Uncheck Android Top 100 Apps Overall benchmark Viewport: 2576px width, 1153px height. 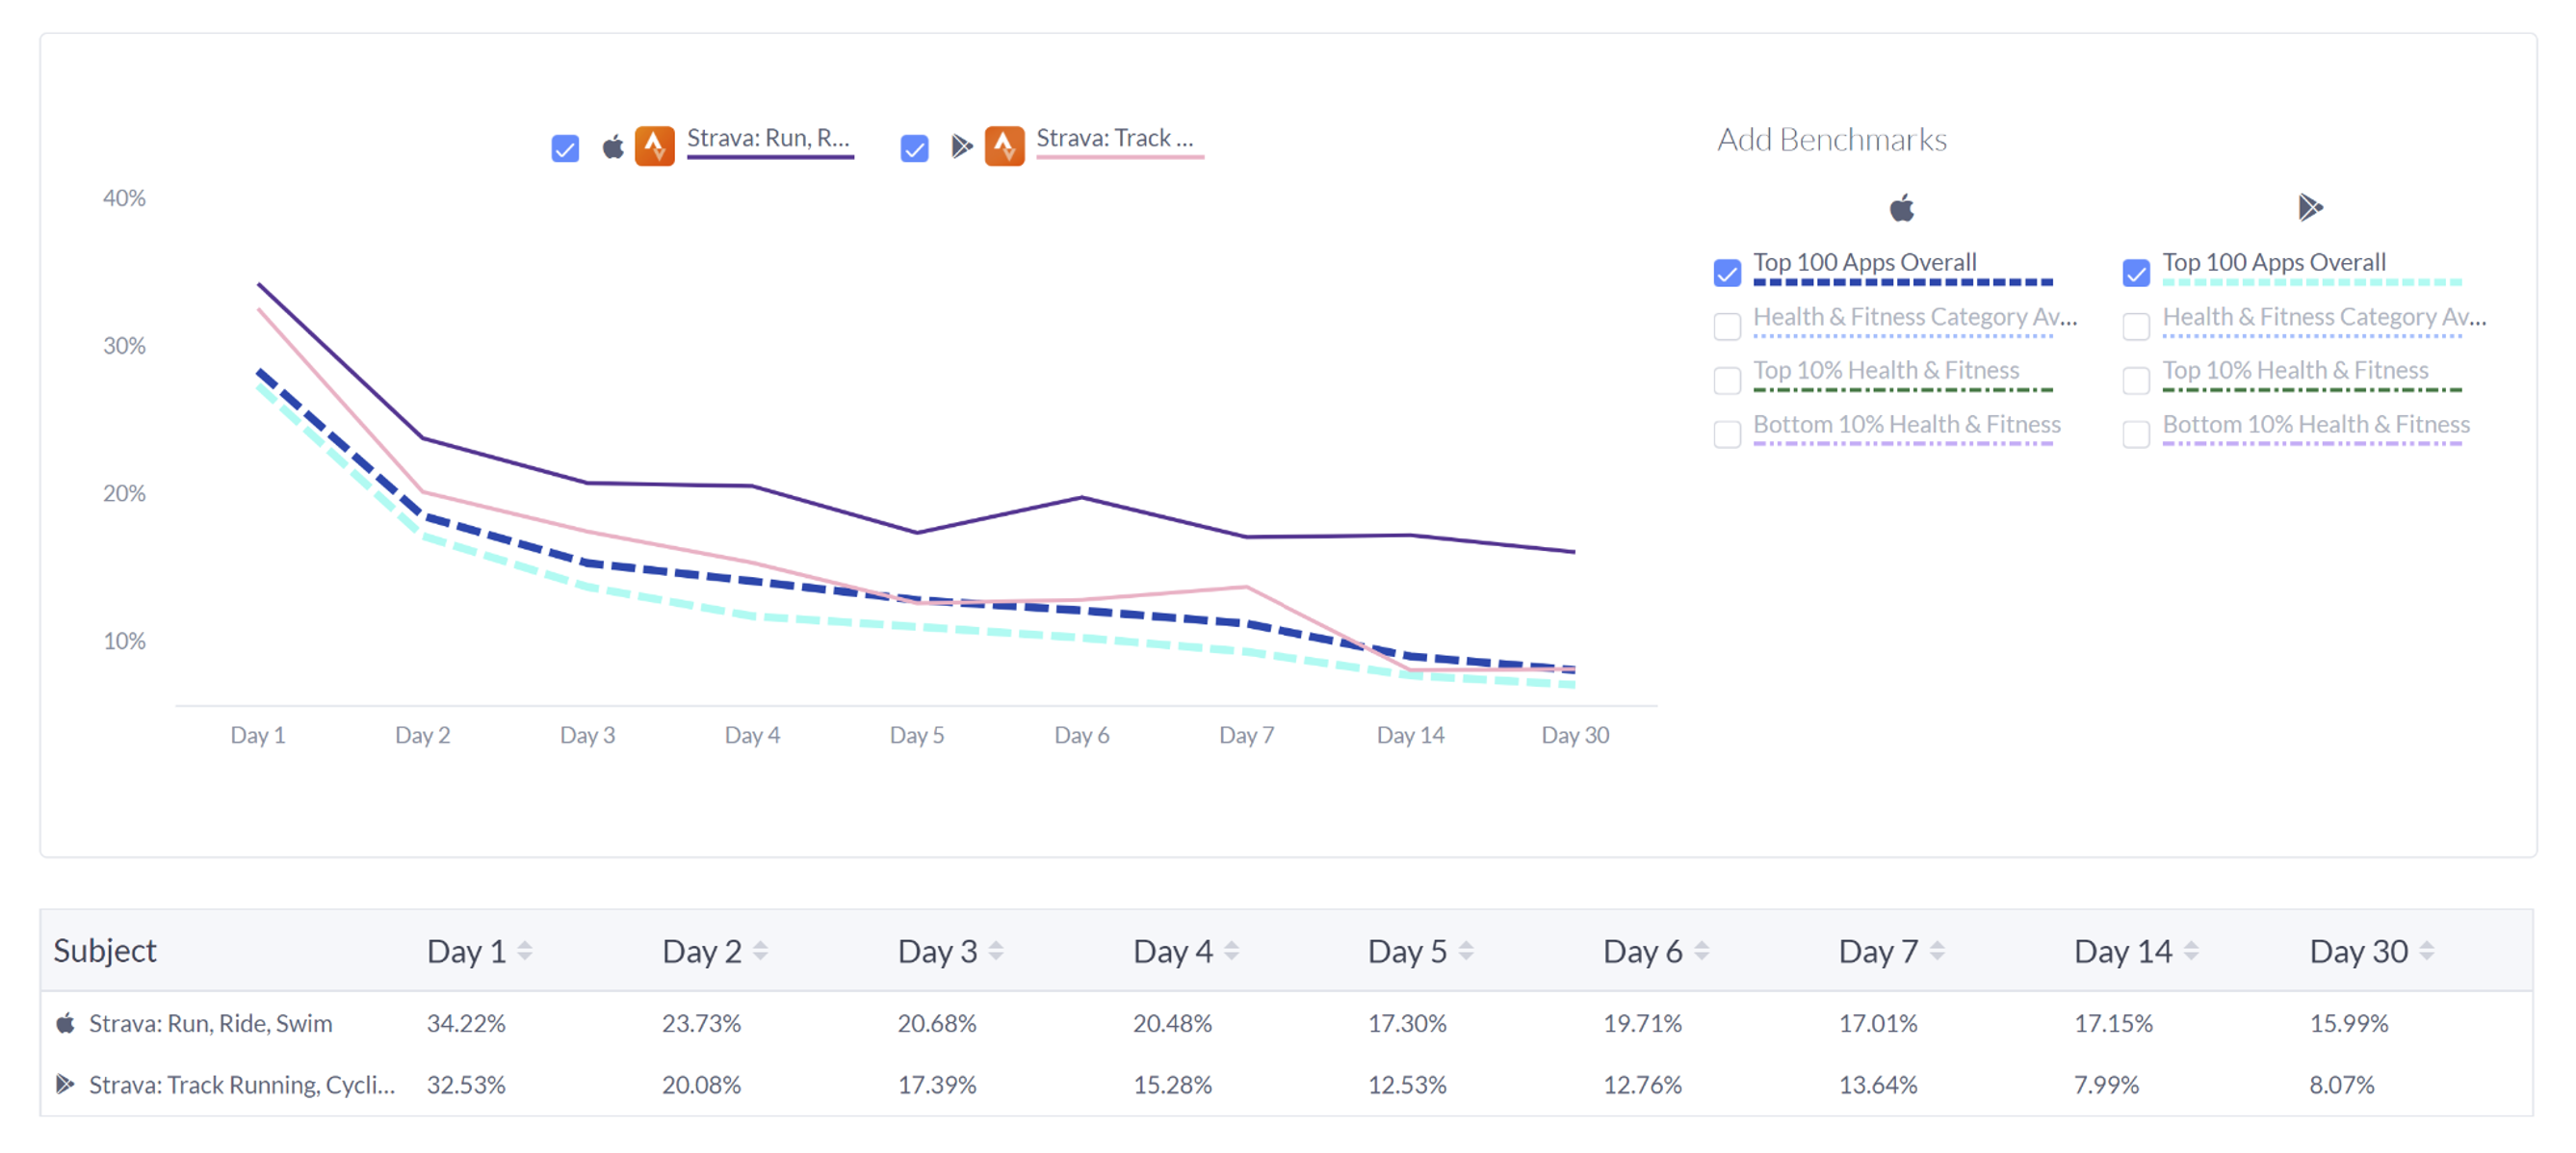click(x=2136, y=272)
